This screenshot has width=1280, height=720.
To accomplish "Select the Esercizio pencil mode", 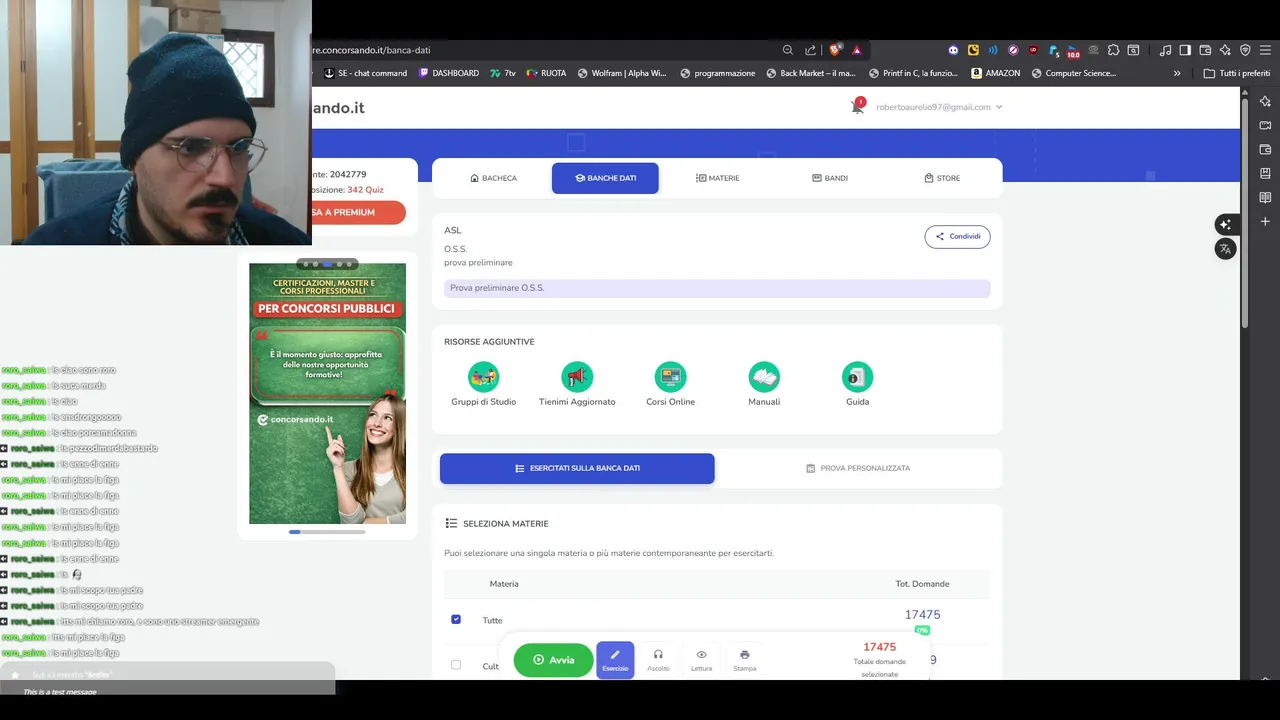I will tap(615, 660).
